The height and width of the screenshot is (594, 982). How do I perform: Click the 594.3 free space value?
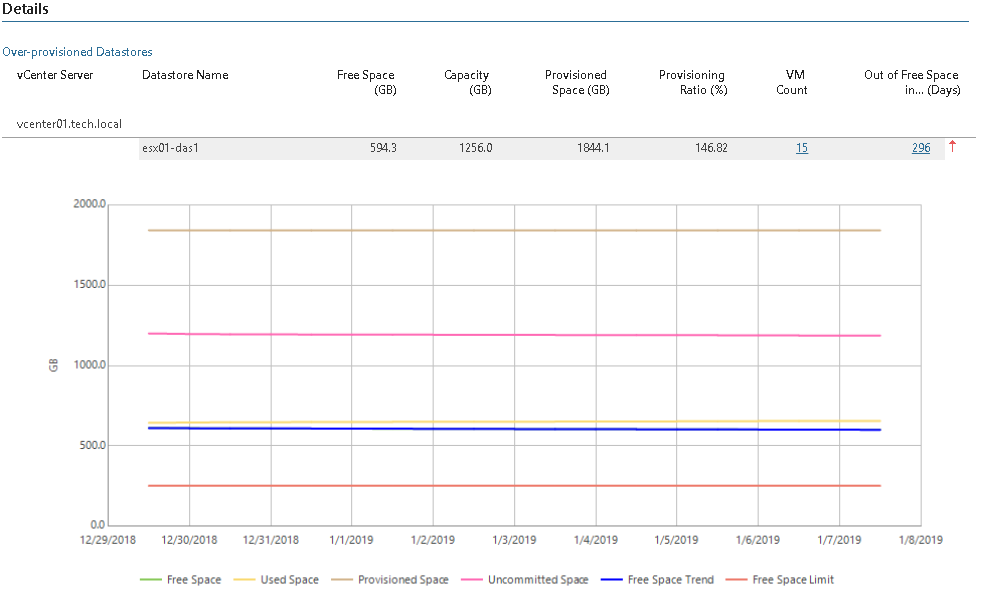coord(383,148)
